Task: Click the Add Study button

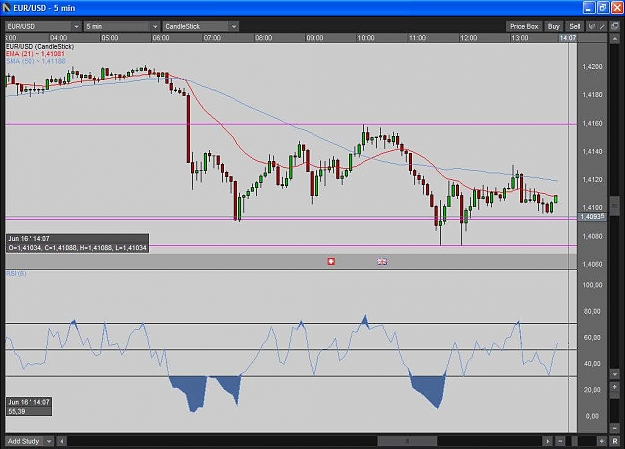Action: click(x=24, y=441)
